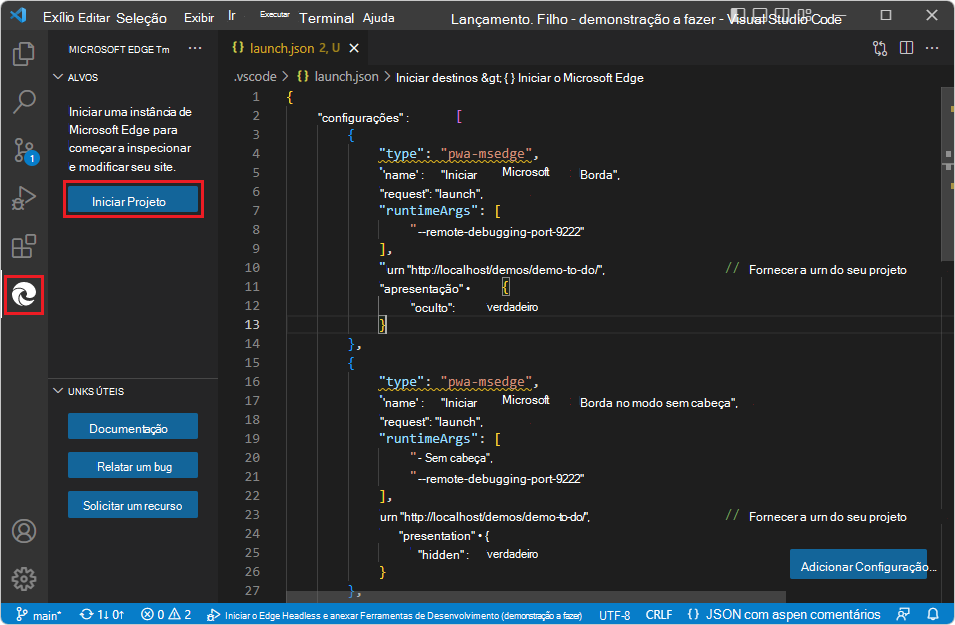Open the Extensions view icon
The image size is (955, 625).
pos(24,246)
